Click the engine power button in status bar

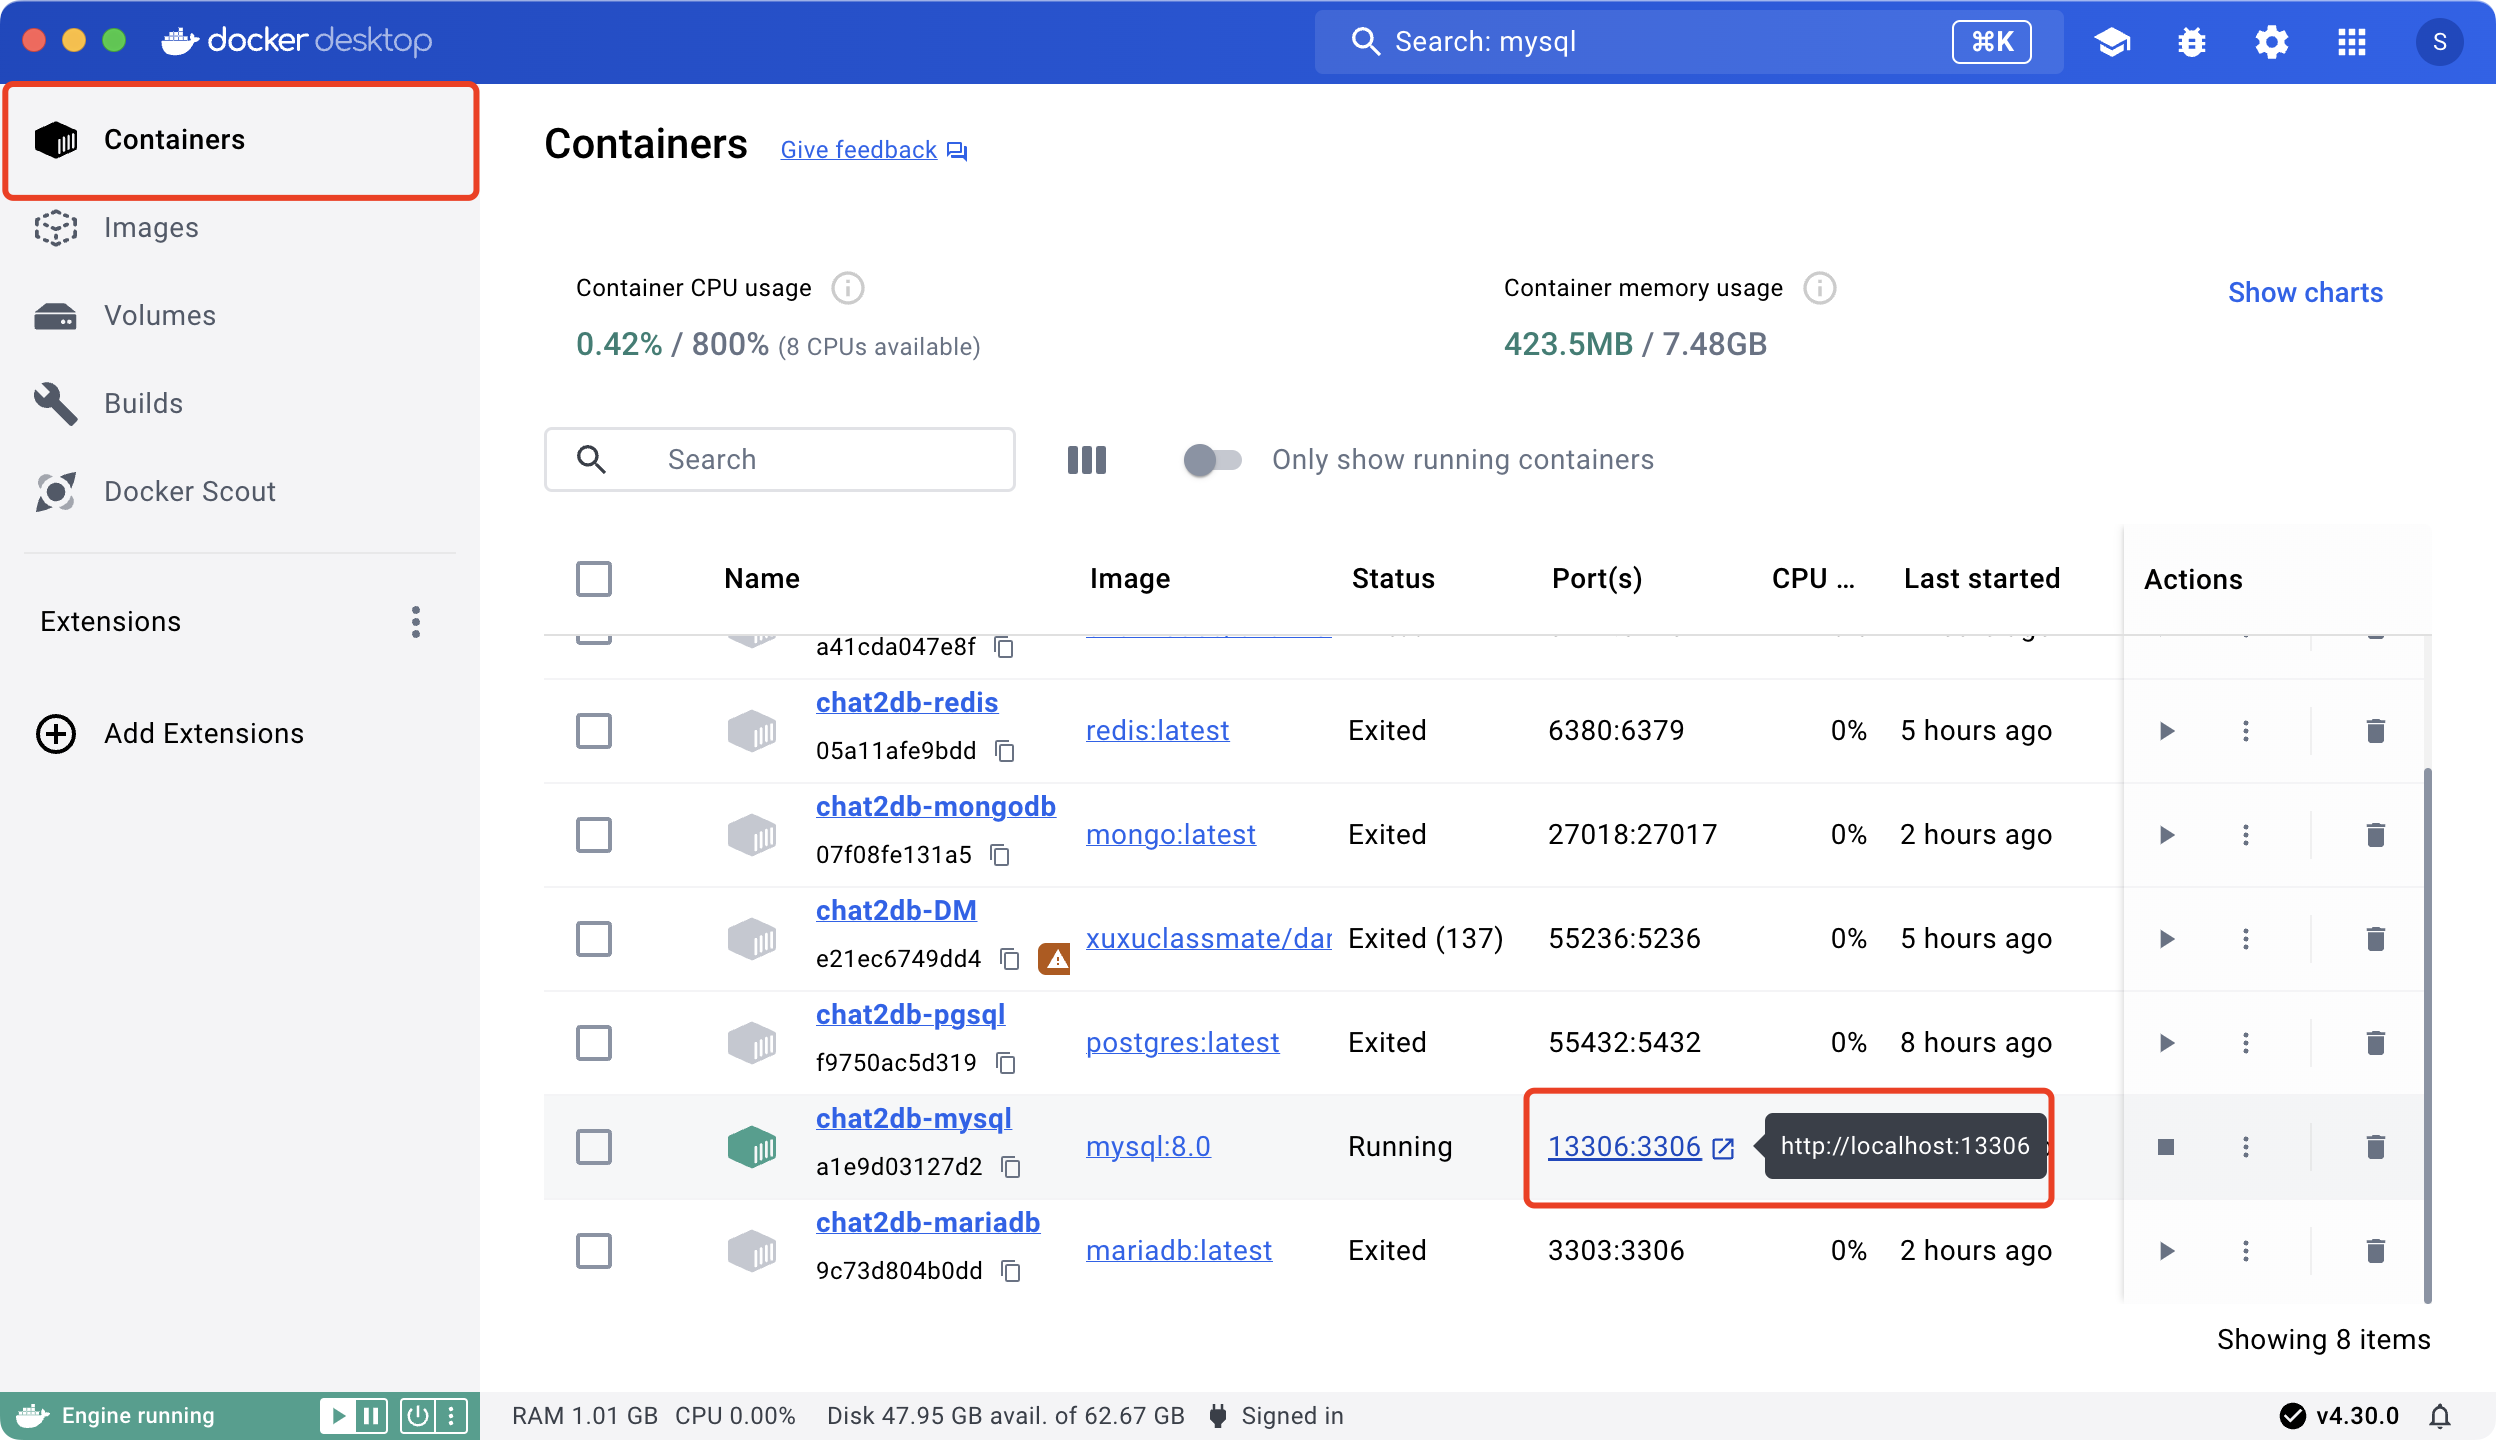coord(418,1416)
